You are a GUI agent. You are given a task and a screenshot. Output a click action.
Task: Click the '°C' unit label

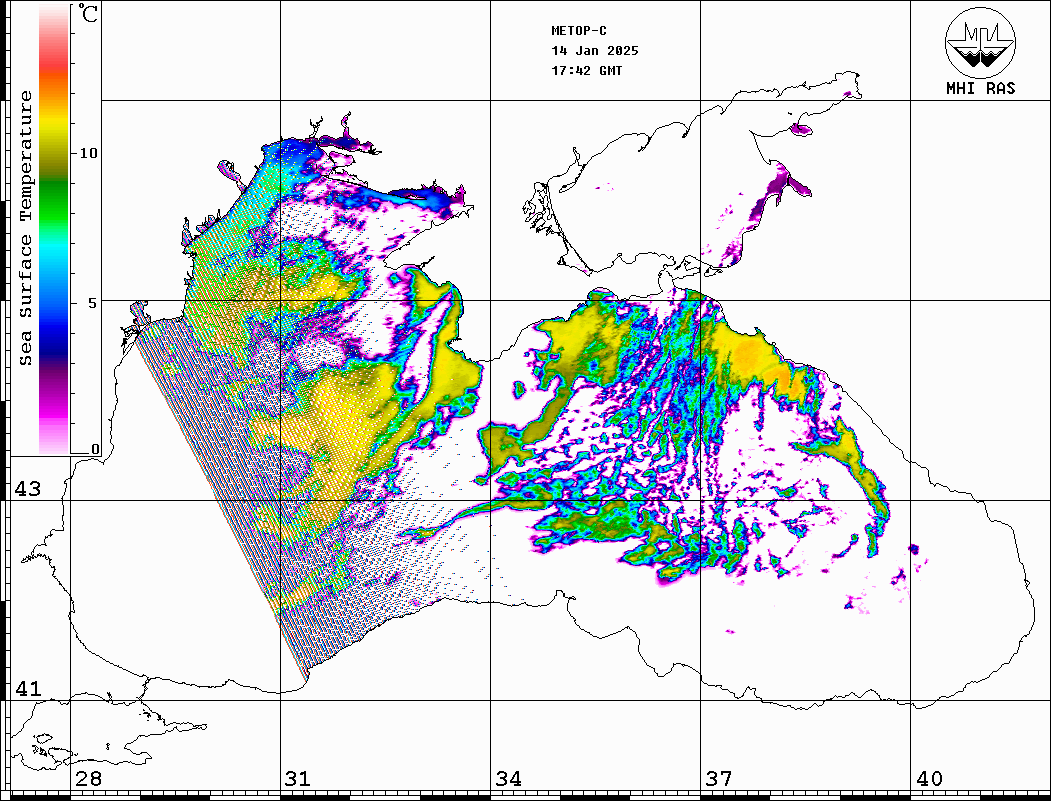click(88, 13)
